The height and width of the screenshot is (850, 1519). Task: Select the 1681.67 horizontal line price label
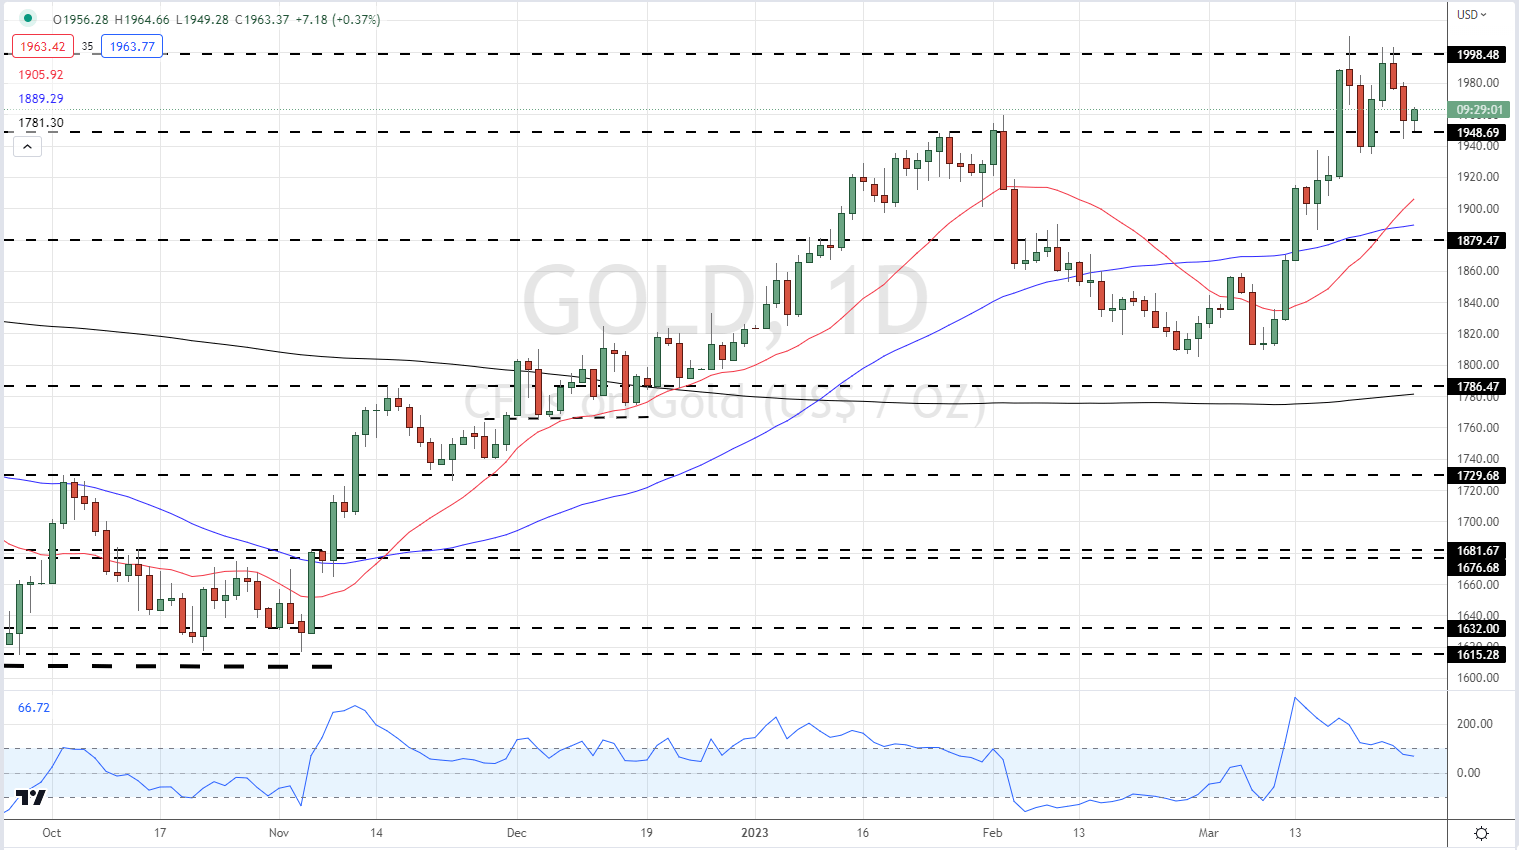[1478, 551]
